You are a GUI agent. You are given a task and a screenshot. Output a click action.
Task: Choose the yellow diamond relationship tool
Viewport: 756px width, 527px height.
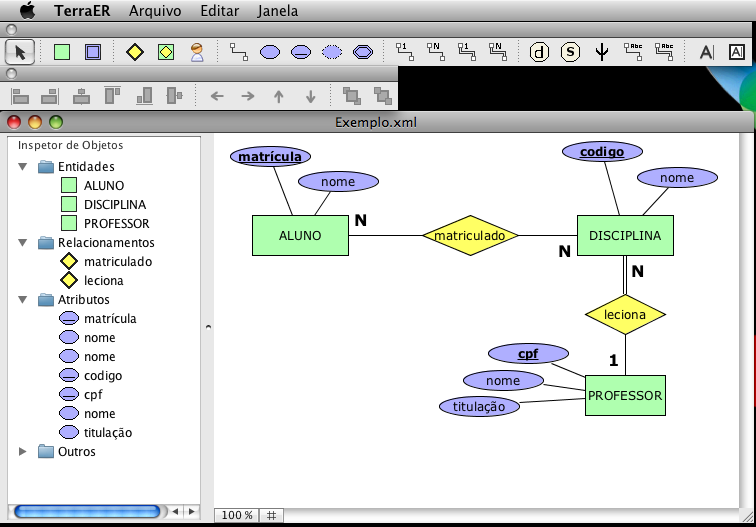tap(135, 51)
